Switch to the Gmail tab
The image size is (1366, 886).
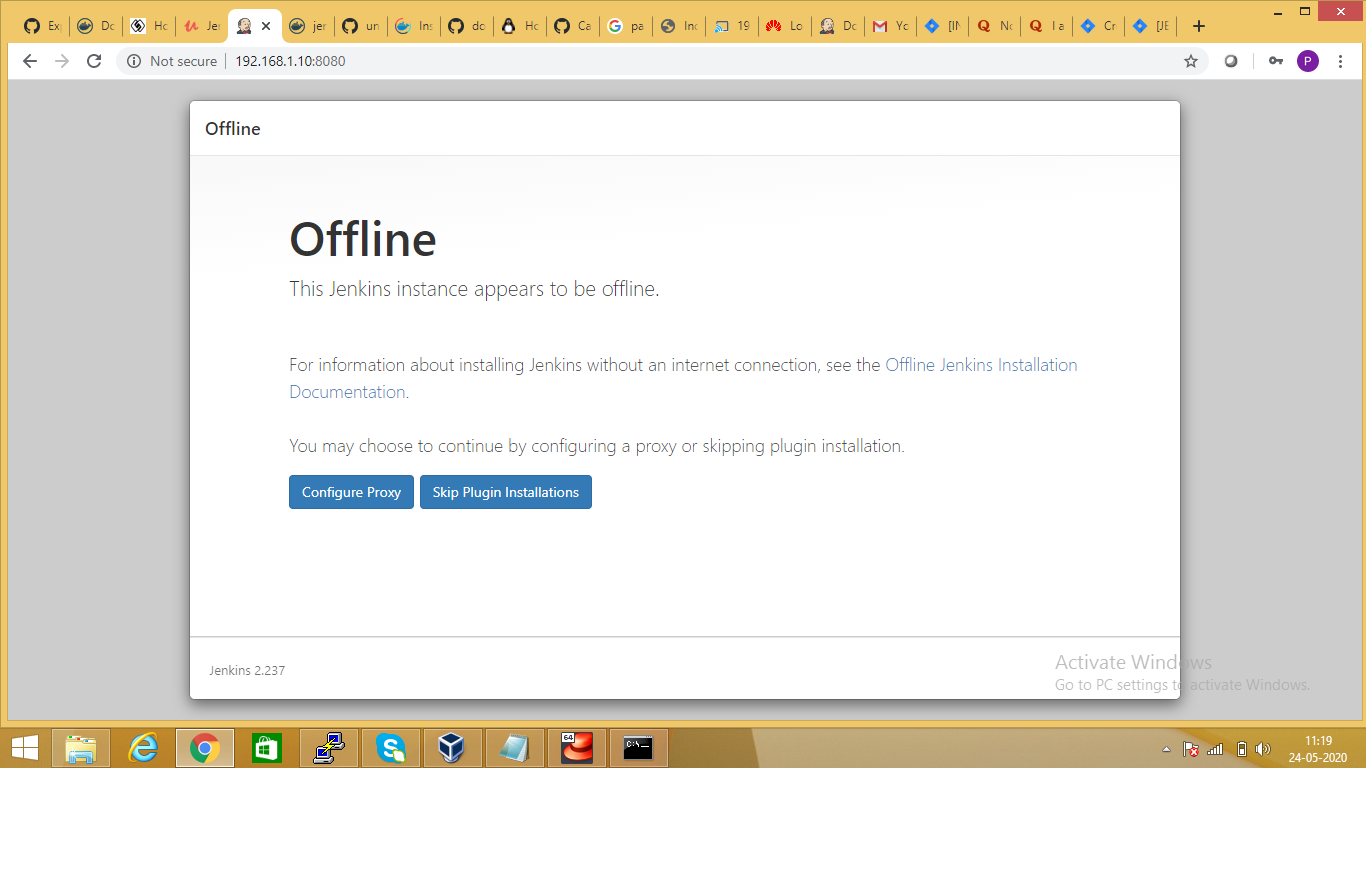pyautogui.click(x=889, y=26)
